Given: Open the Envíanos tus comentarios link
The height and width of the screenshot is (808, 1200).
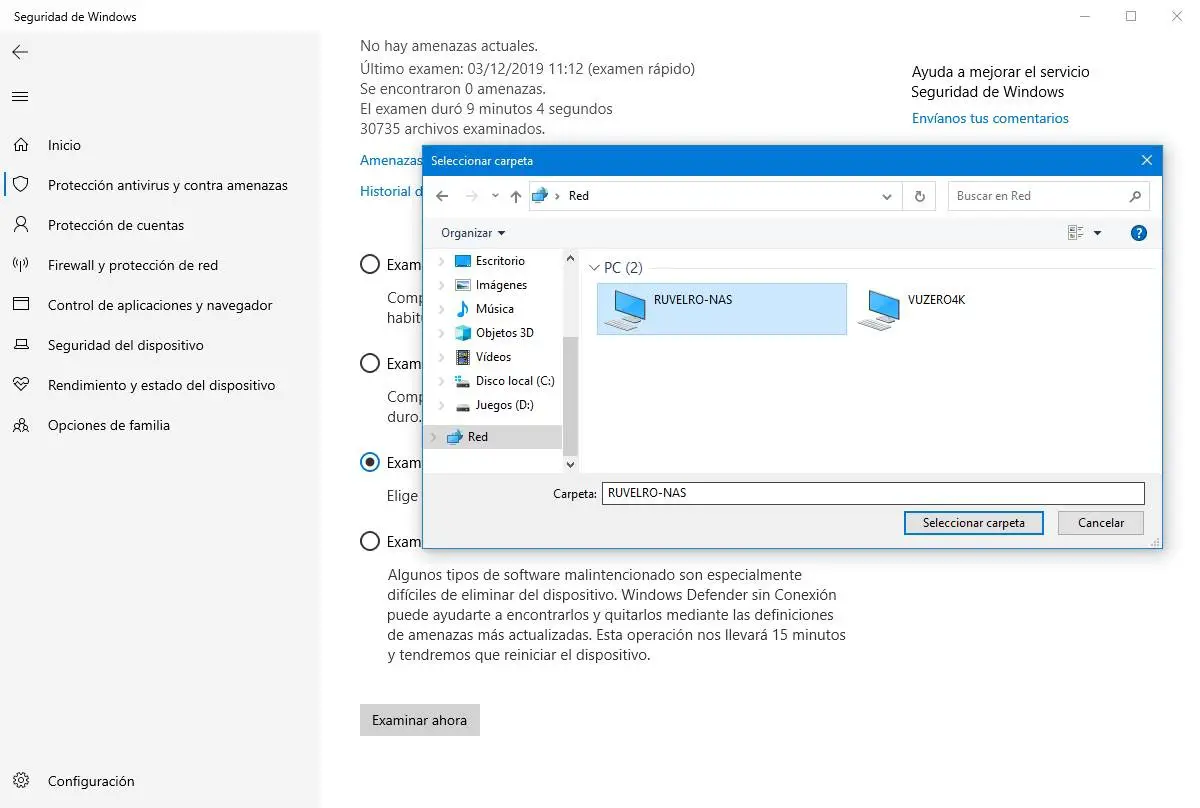Looking at the screenshot, I should (x=990, y=118).
